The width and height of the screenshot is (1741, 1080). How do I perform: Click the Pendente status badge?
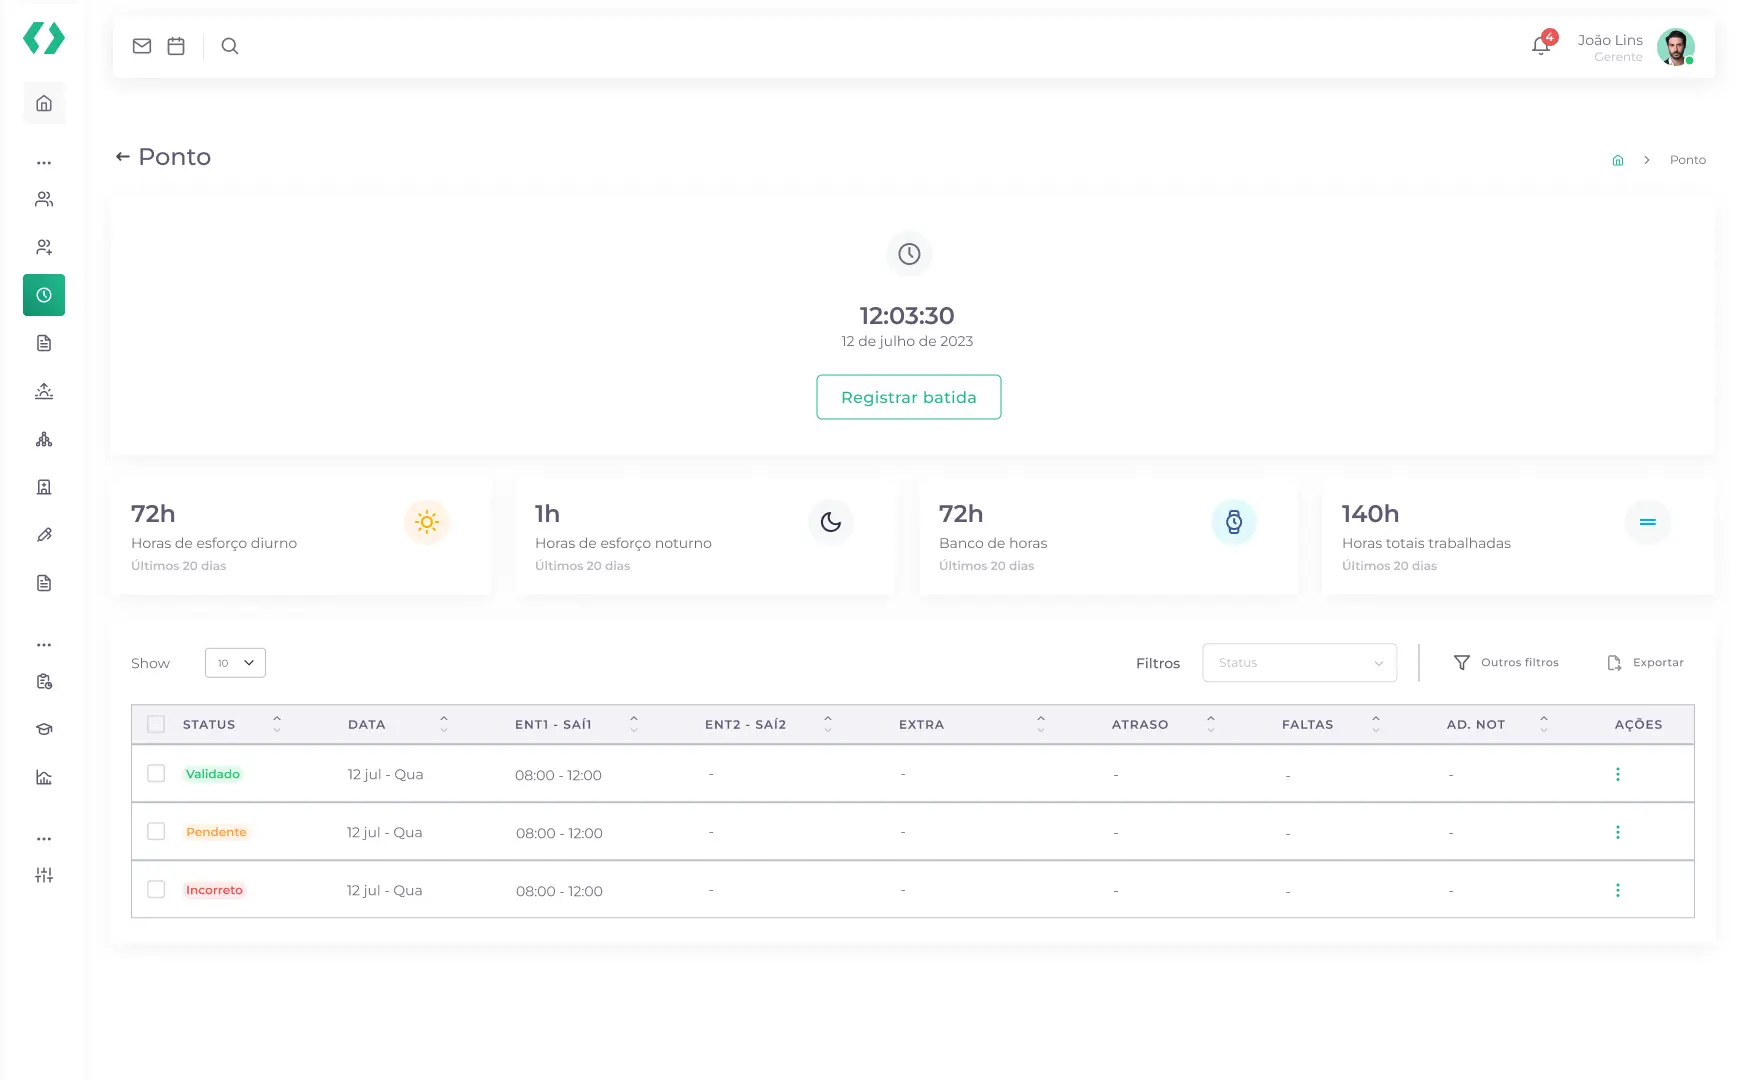click(216, 832)
